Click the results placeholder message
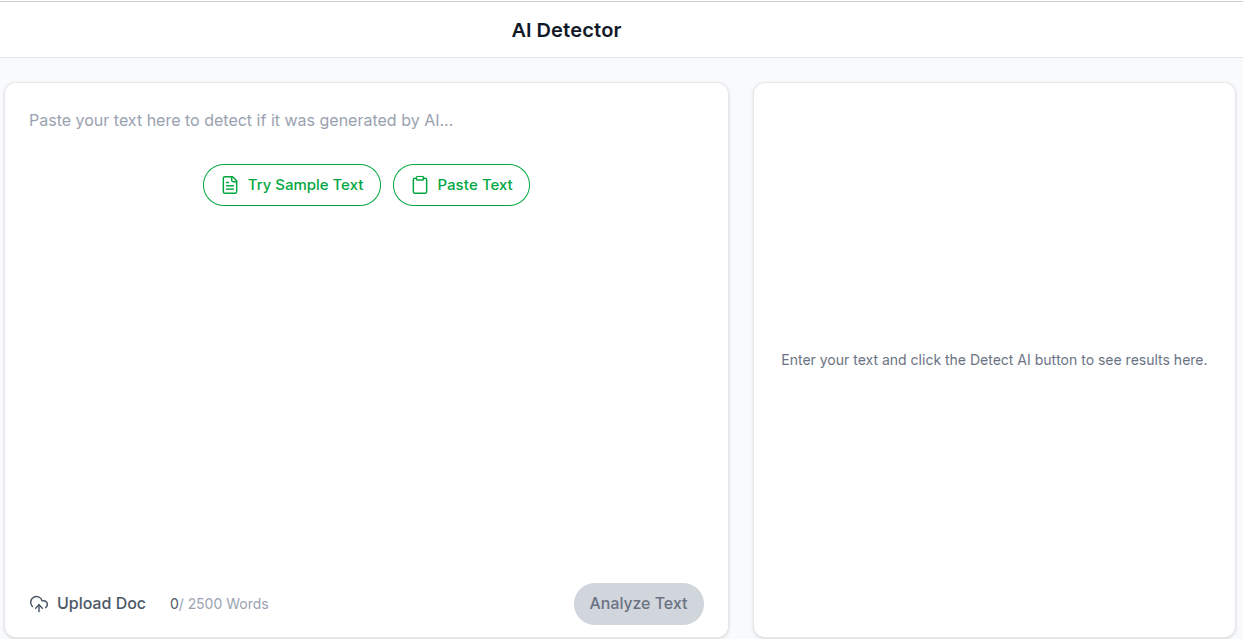Screen dimensions: 1243x639 click(993, 360)
